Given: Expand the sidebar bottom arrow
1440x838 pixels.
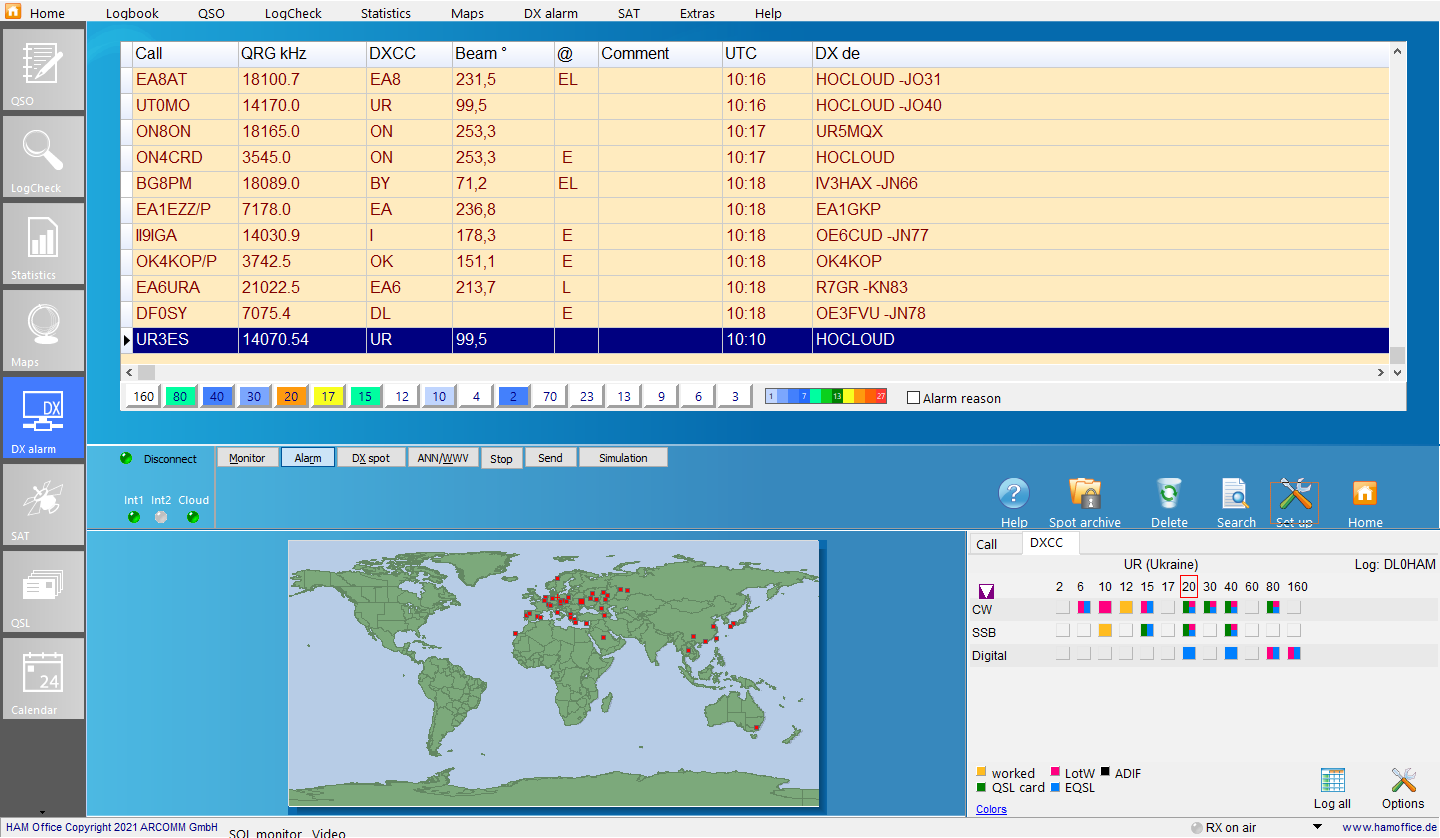Looking at the screenshot, I should pos(42,812).
